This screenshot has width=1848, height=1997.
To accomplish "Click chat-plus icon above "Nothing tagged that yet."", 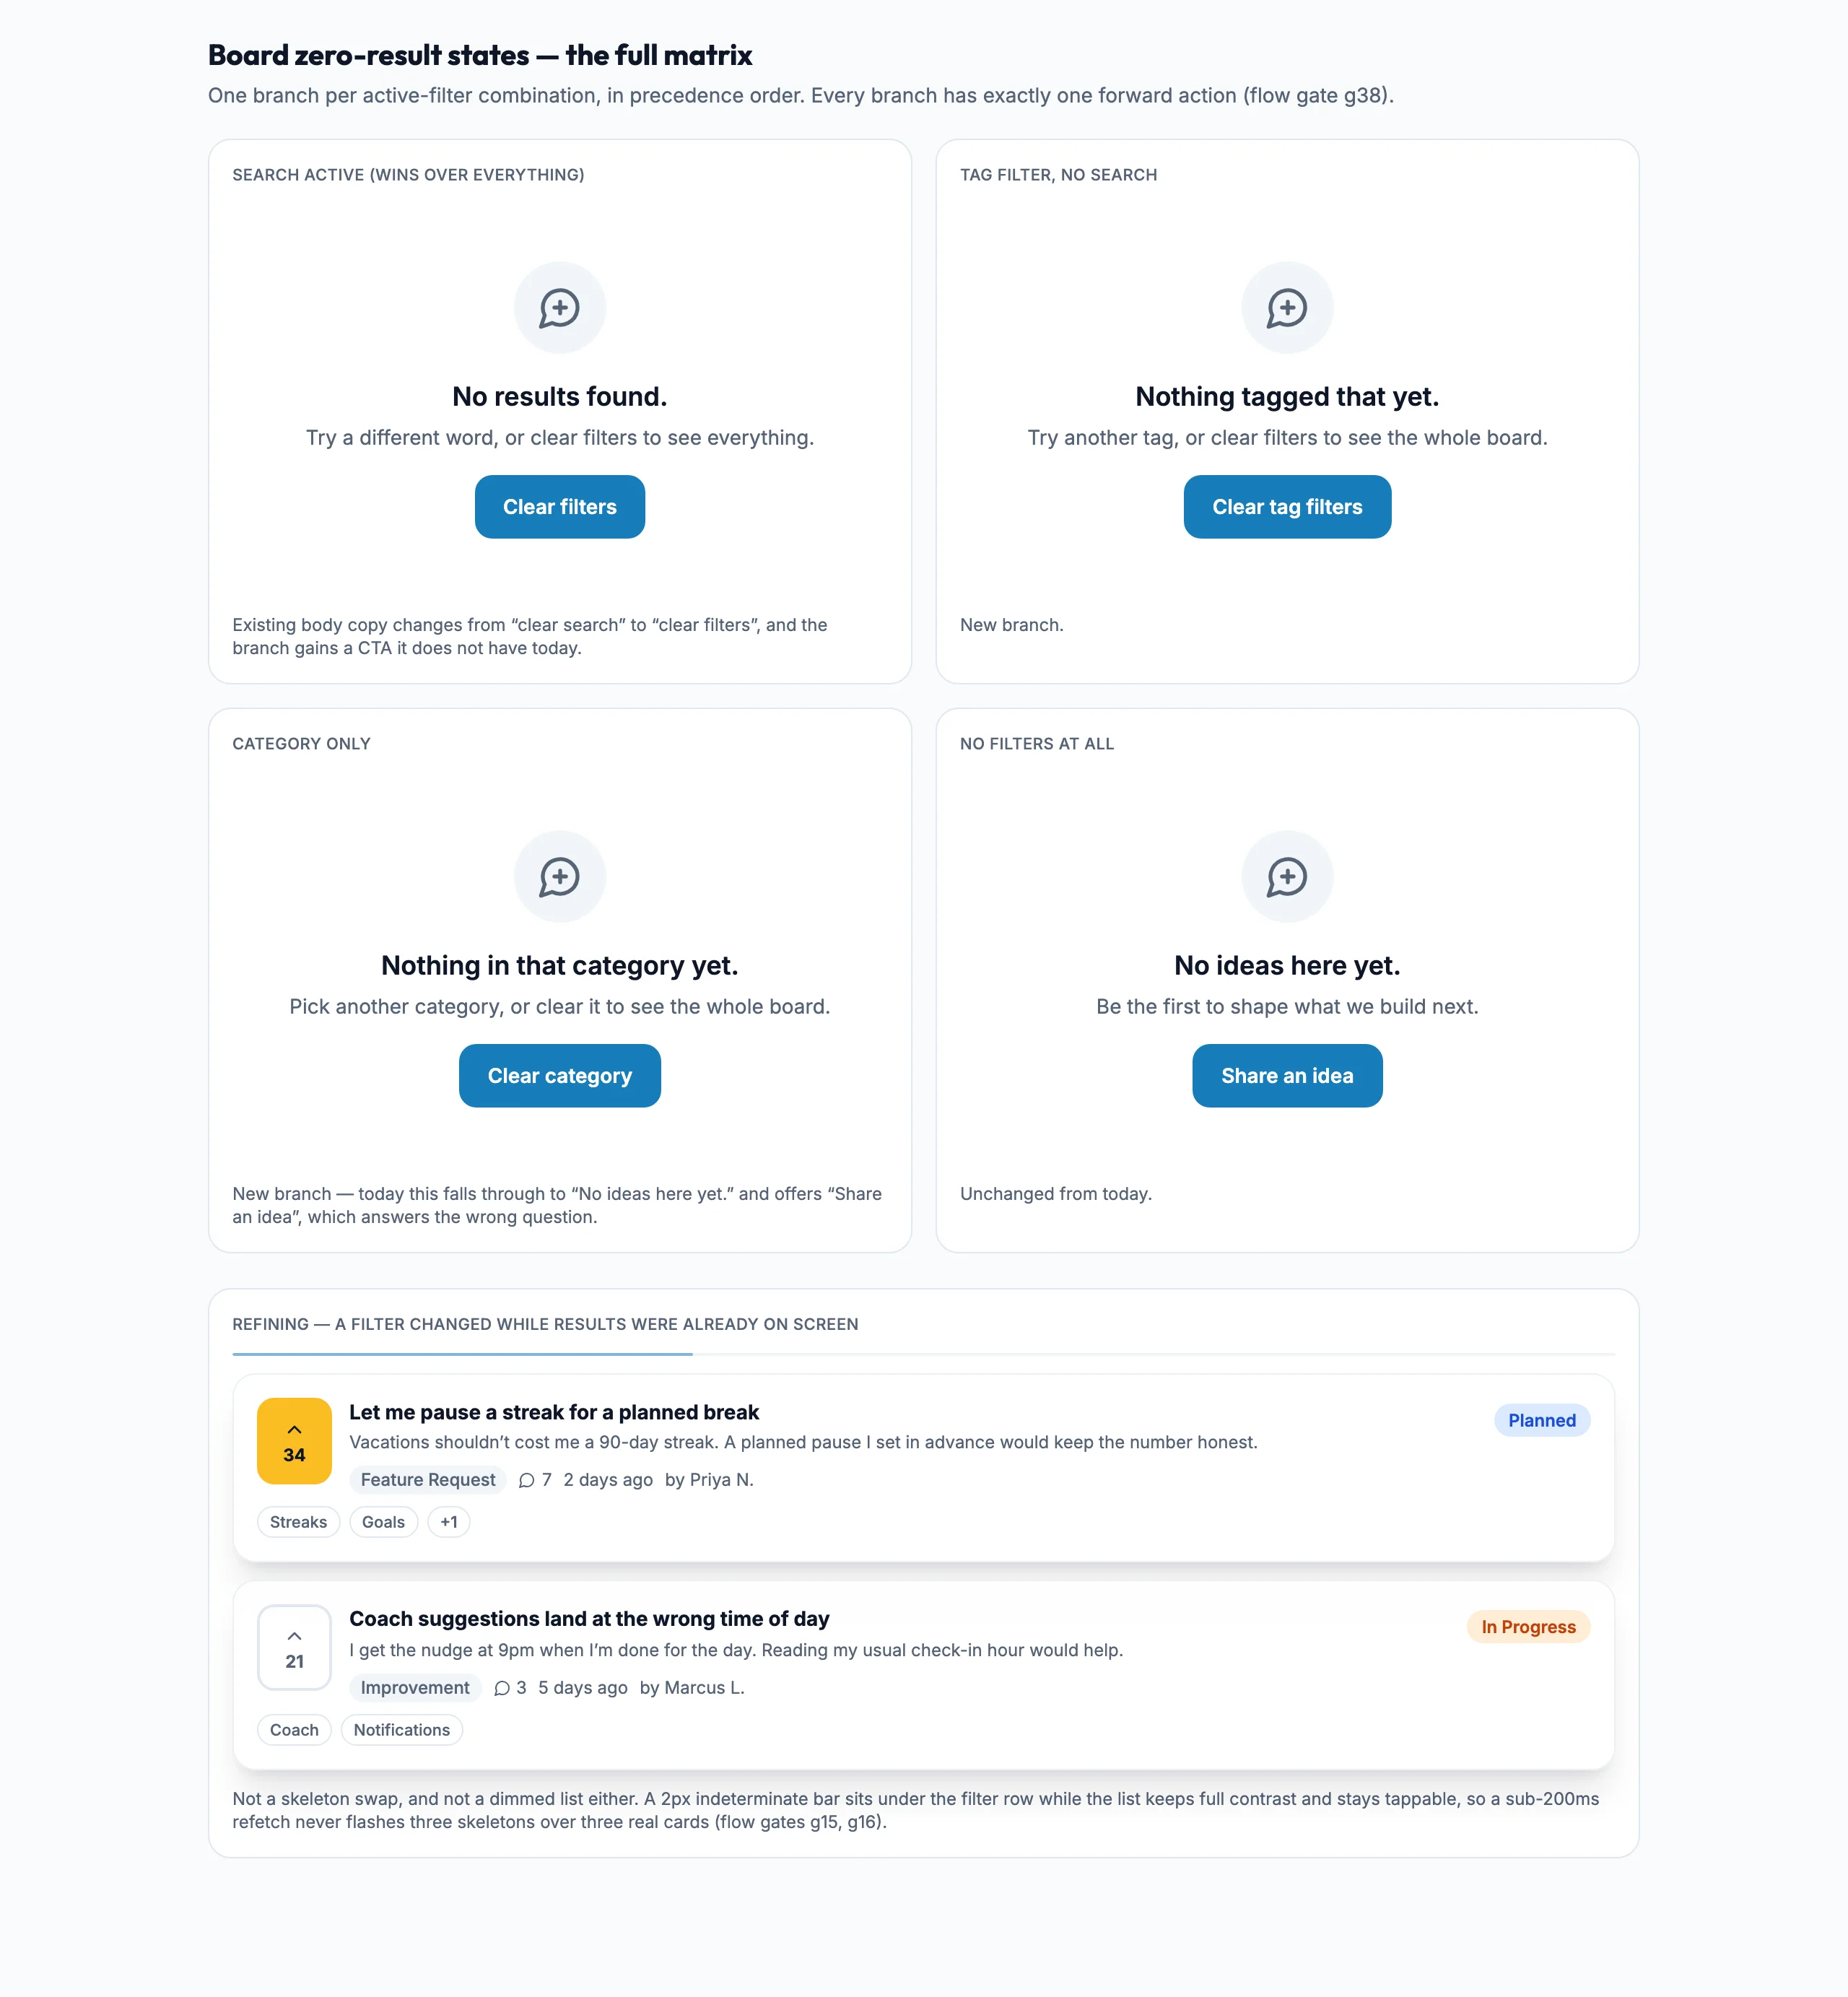I will coord(1287,308).
